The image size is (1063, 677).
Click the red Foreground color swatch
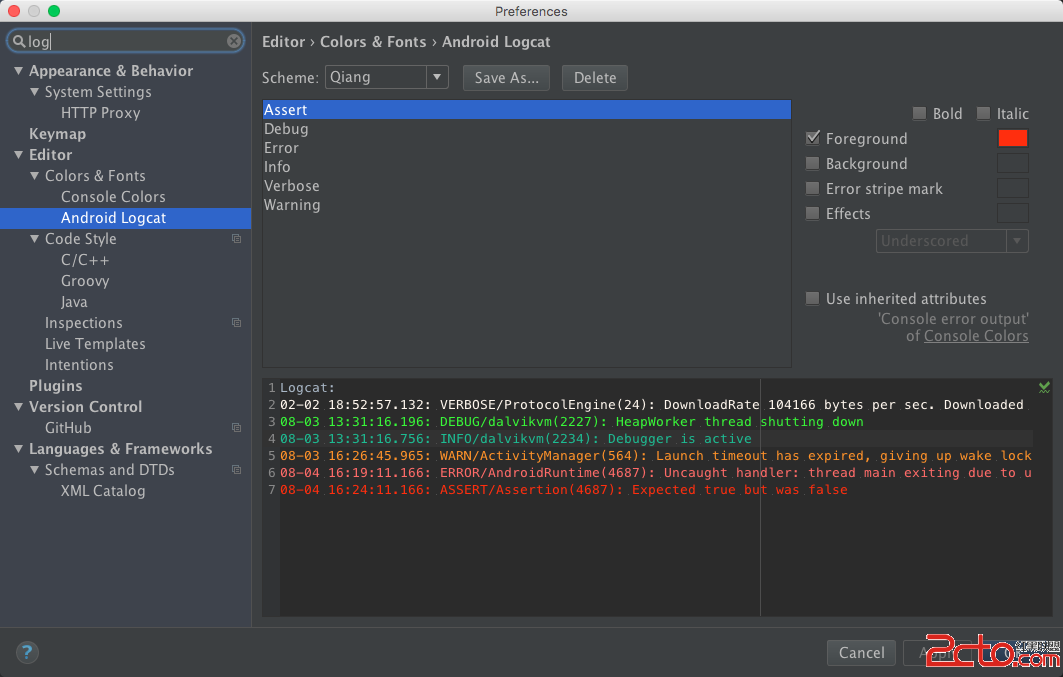coord(1012,138)
